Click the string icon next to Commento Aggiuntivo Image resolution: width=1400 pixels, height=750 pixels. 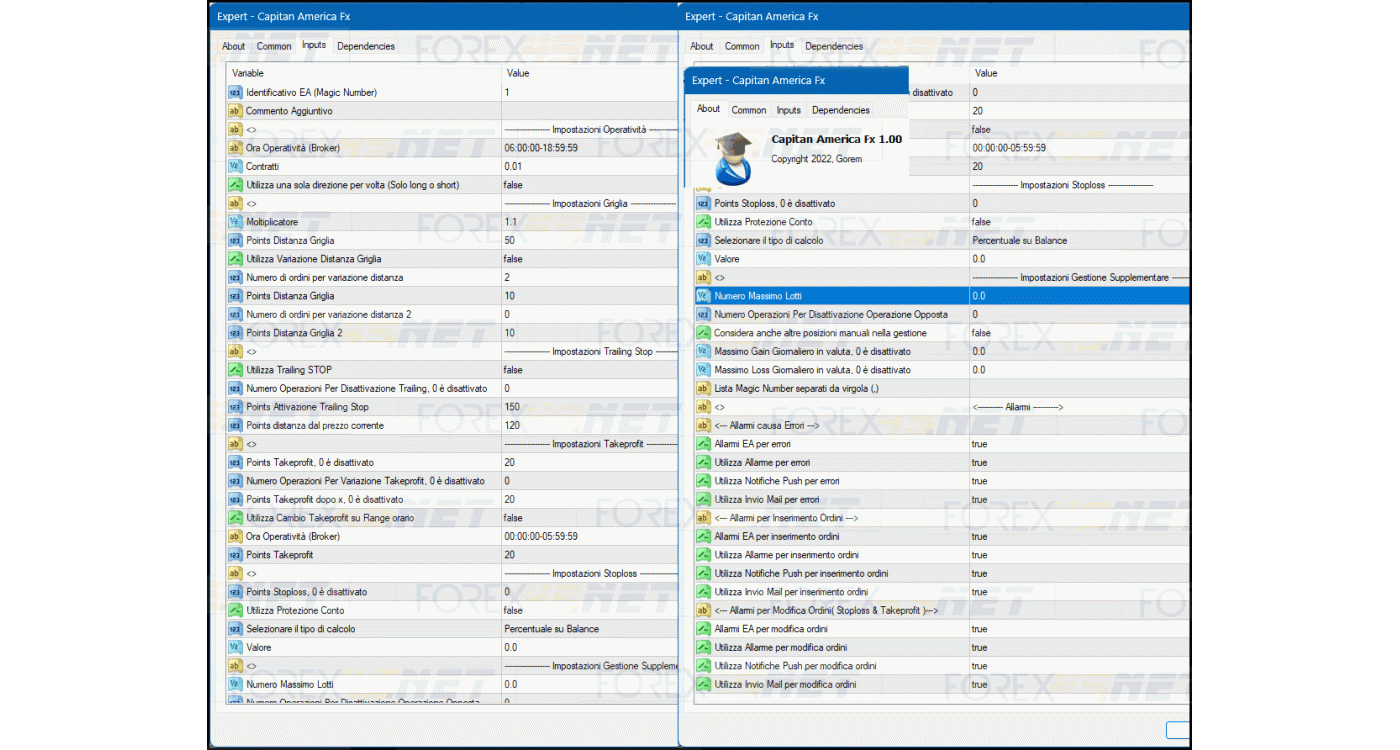click(x=235, y=111)
